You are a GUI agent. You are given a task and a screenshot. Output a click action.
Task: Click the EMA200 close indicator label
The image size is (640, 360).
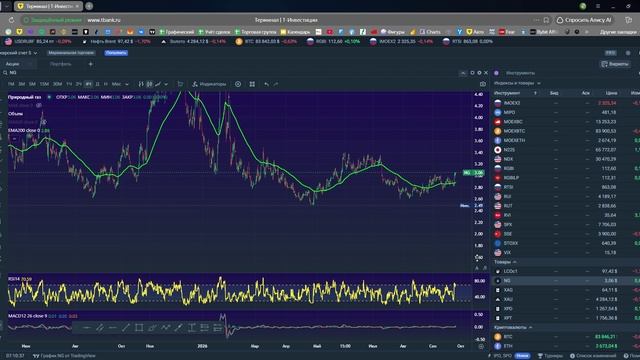point(24,131)
